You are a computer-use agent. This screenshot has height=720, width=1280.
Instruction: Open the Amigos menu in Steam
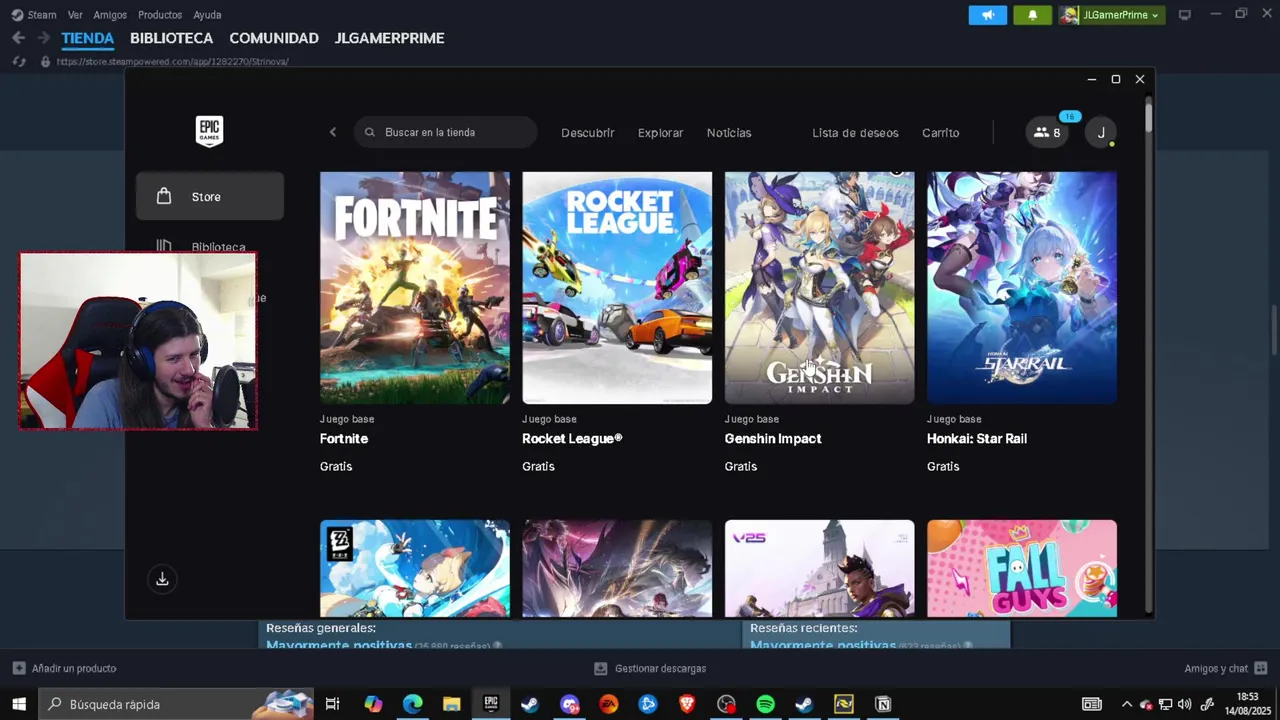[x=110, y=15]
